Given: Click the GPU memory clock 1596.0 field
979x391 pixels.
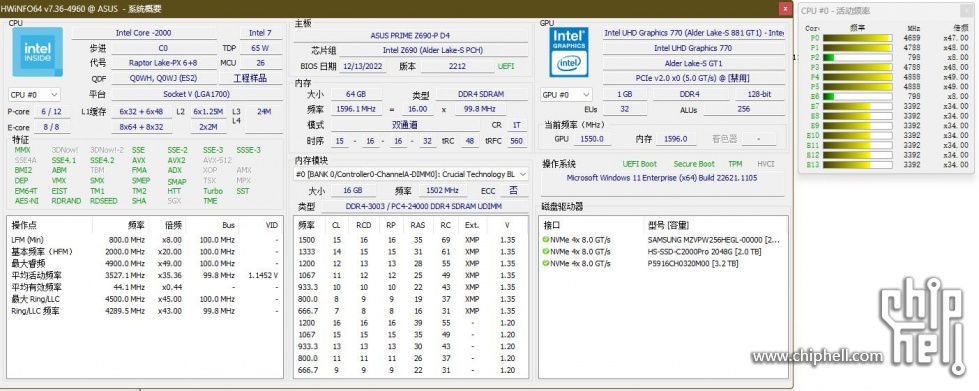Looking at the screenshot, I should [675, 139].
